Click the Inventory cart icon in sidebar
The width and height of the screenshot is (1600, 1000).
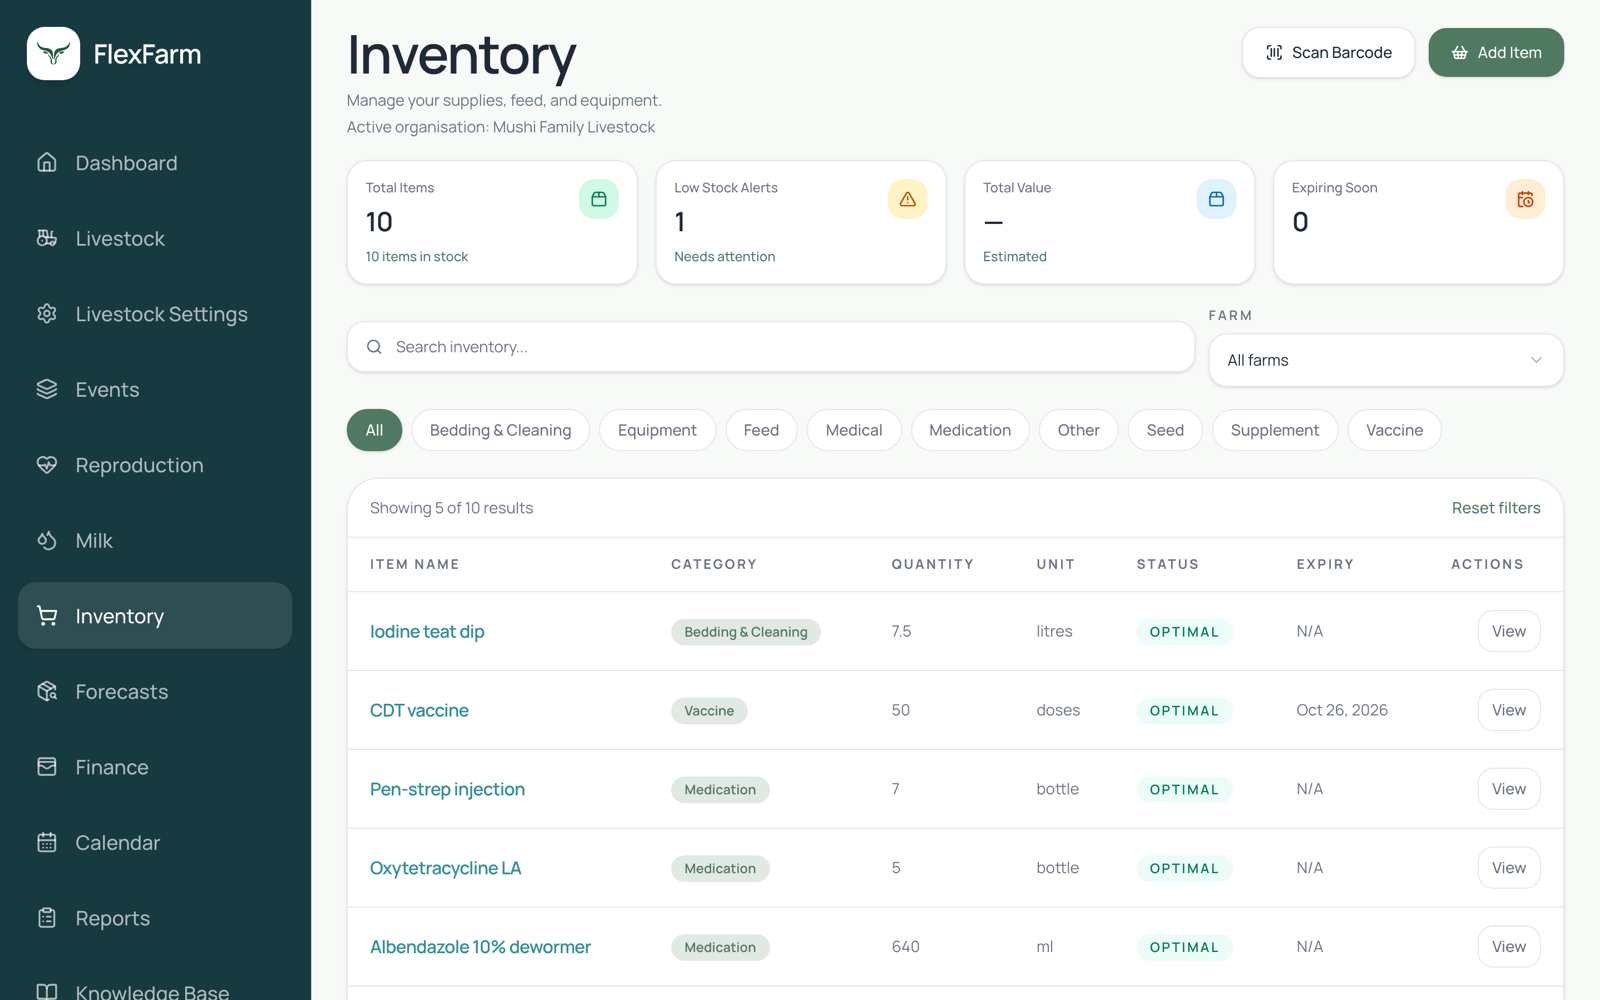coord(47,615)
